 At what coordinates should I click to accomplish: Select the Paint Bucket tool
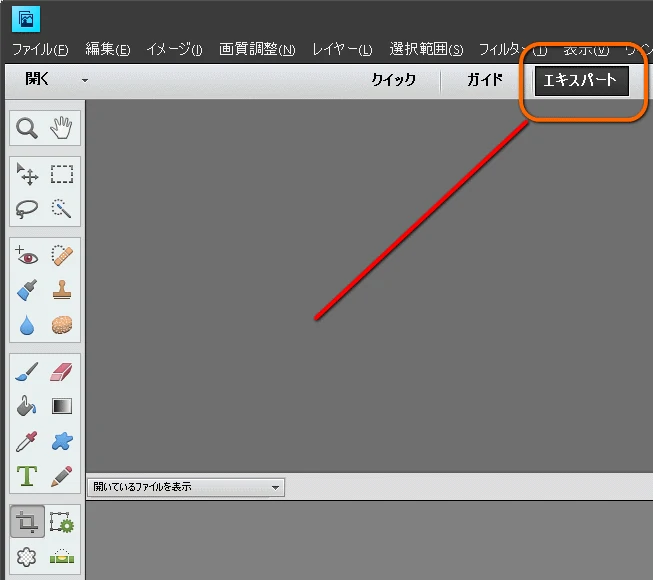pyautogui.click(x=27, y=406)
